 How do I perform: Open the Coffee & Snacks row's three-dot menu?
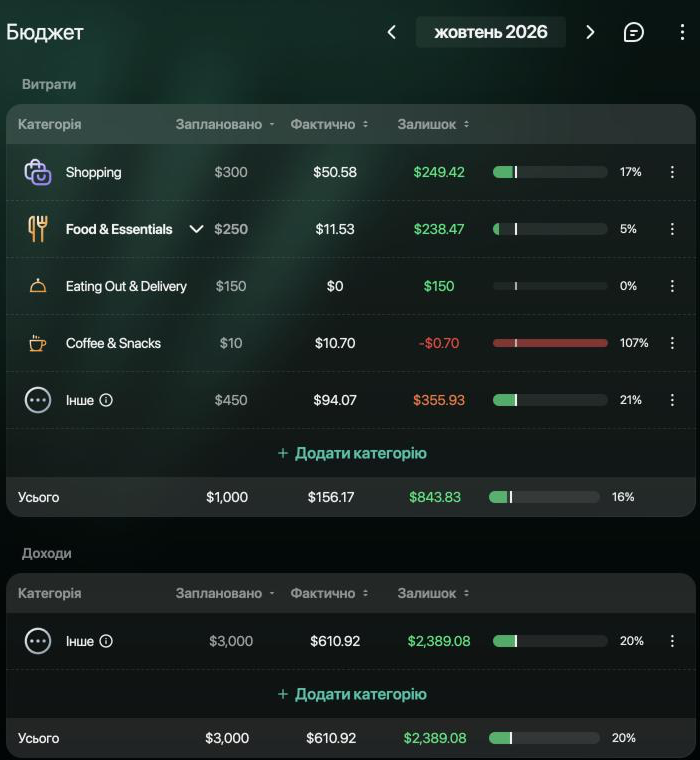coord(672,343)
